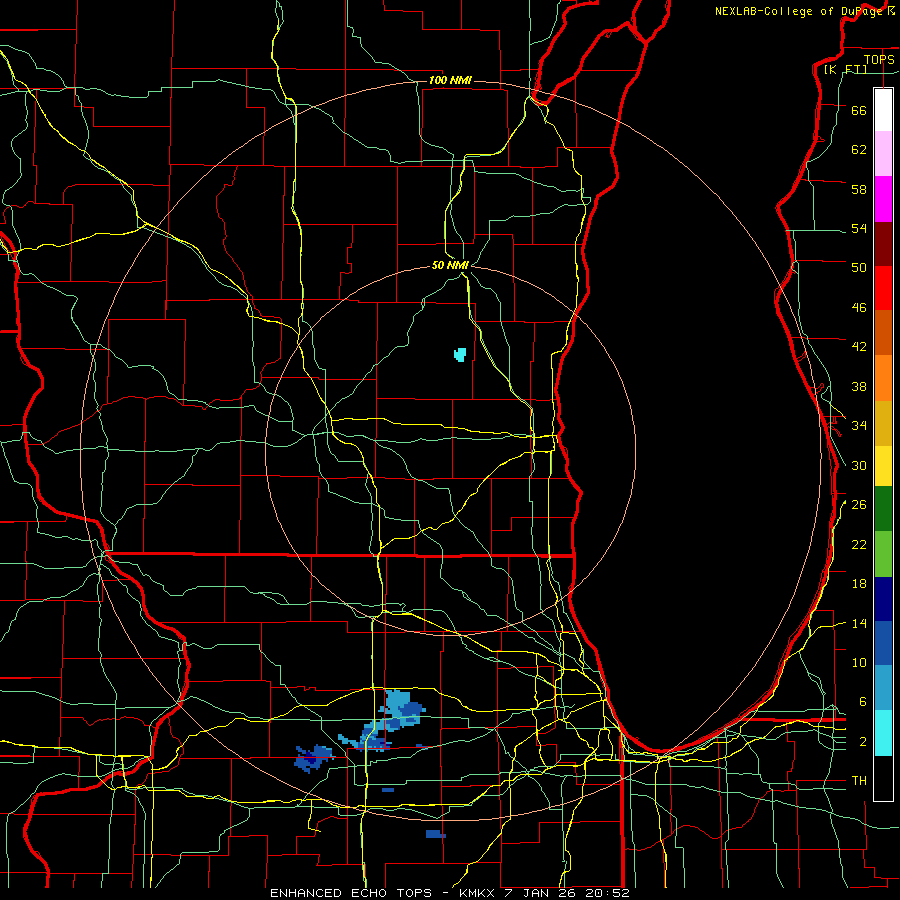
Task: Click the "NEXLAB-College of DuPage" credit text
Action: [x=799, y=11]
